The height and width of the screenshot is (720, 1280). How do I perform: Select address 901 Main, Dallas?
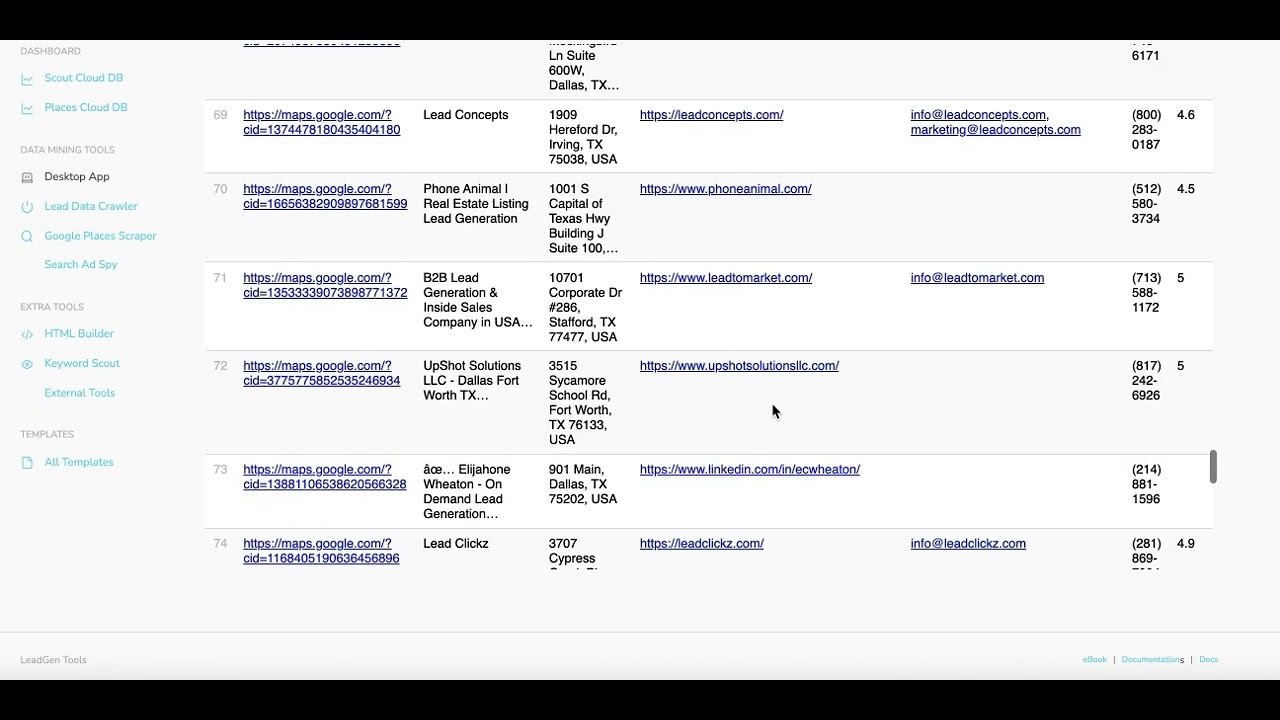(x=583, y=484)
